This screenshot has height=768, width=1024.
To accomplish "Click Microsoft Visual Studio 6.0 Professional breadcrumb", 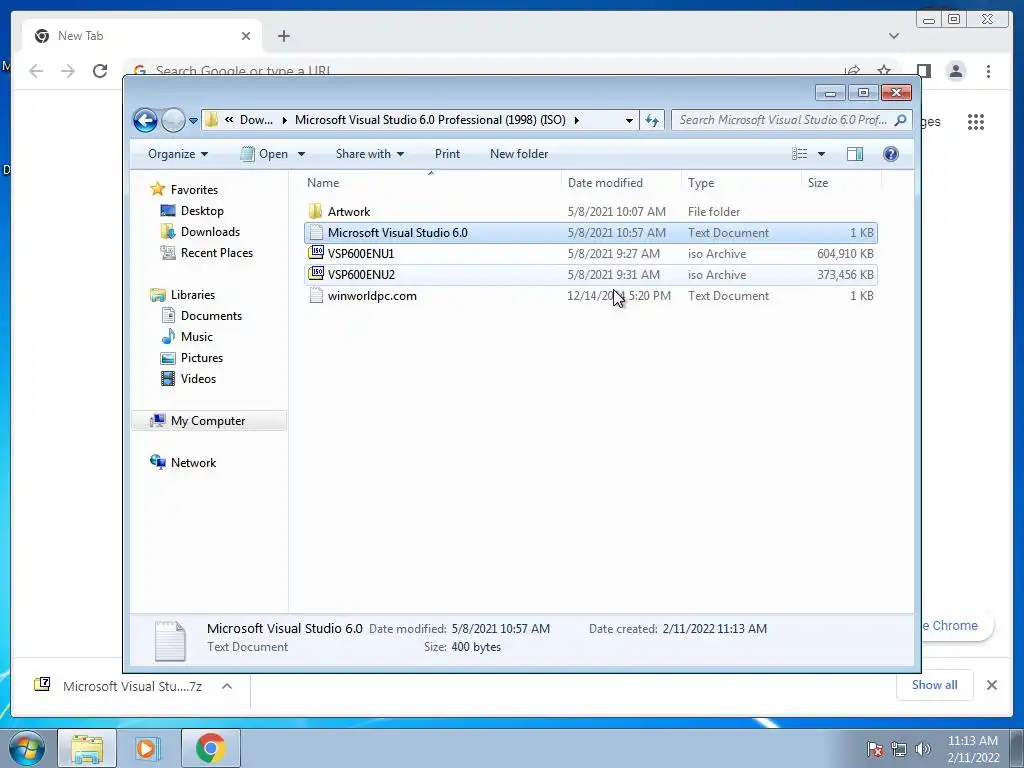I will [x=430, y=120].
